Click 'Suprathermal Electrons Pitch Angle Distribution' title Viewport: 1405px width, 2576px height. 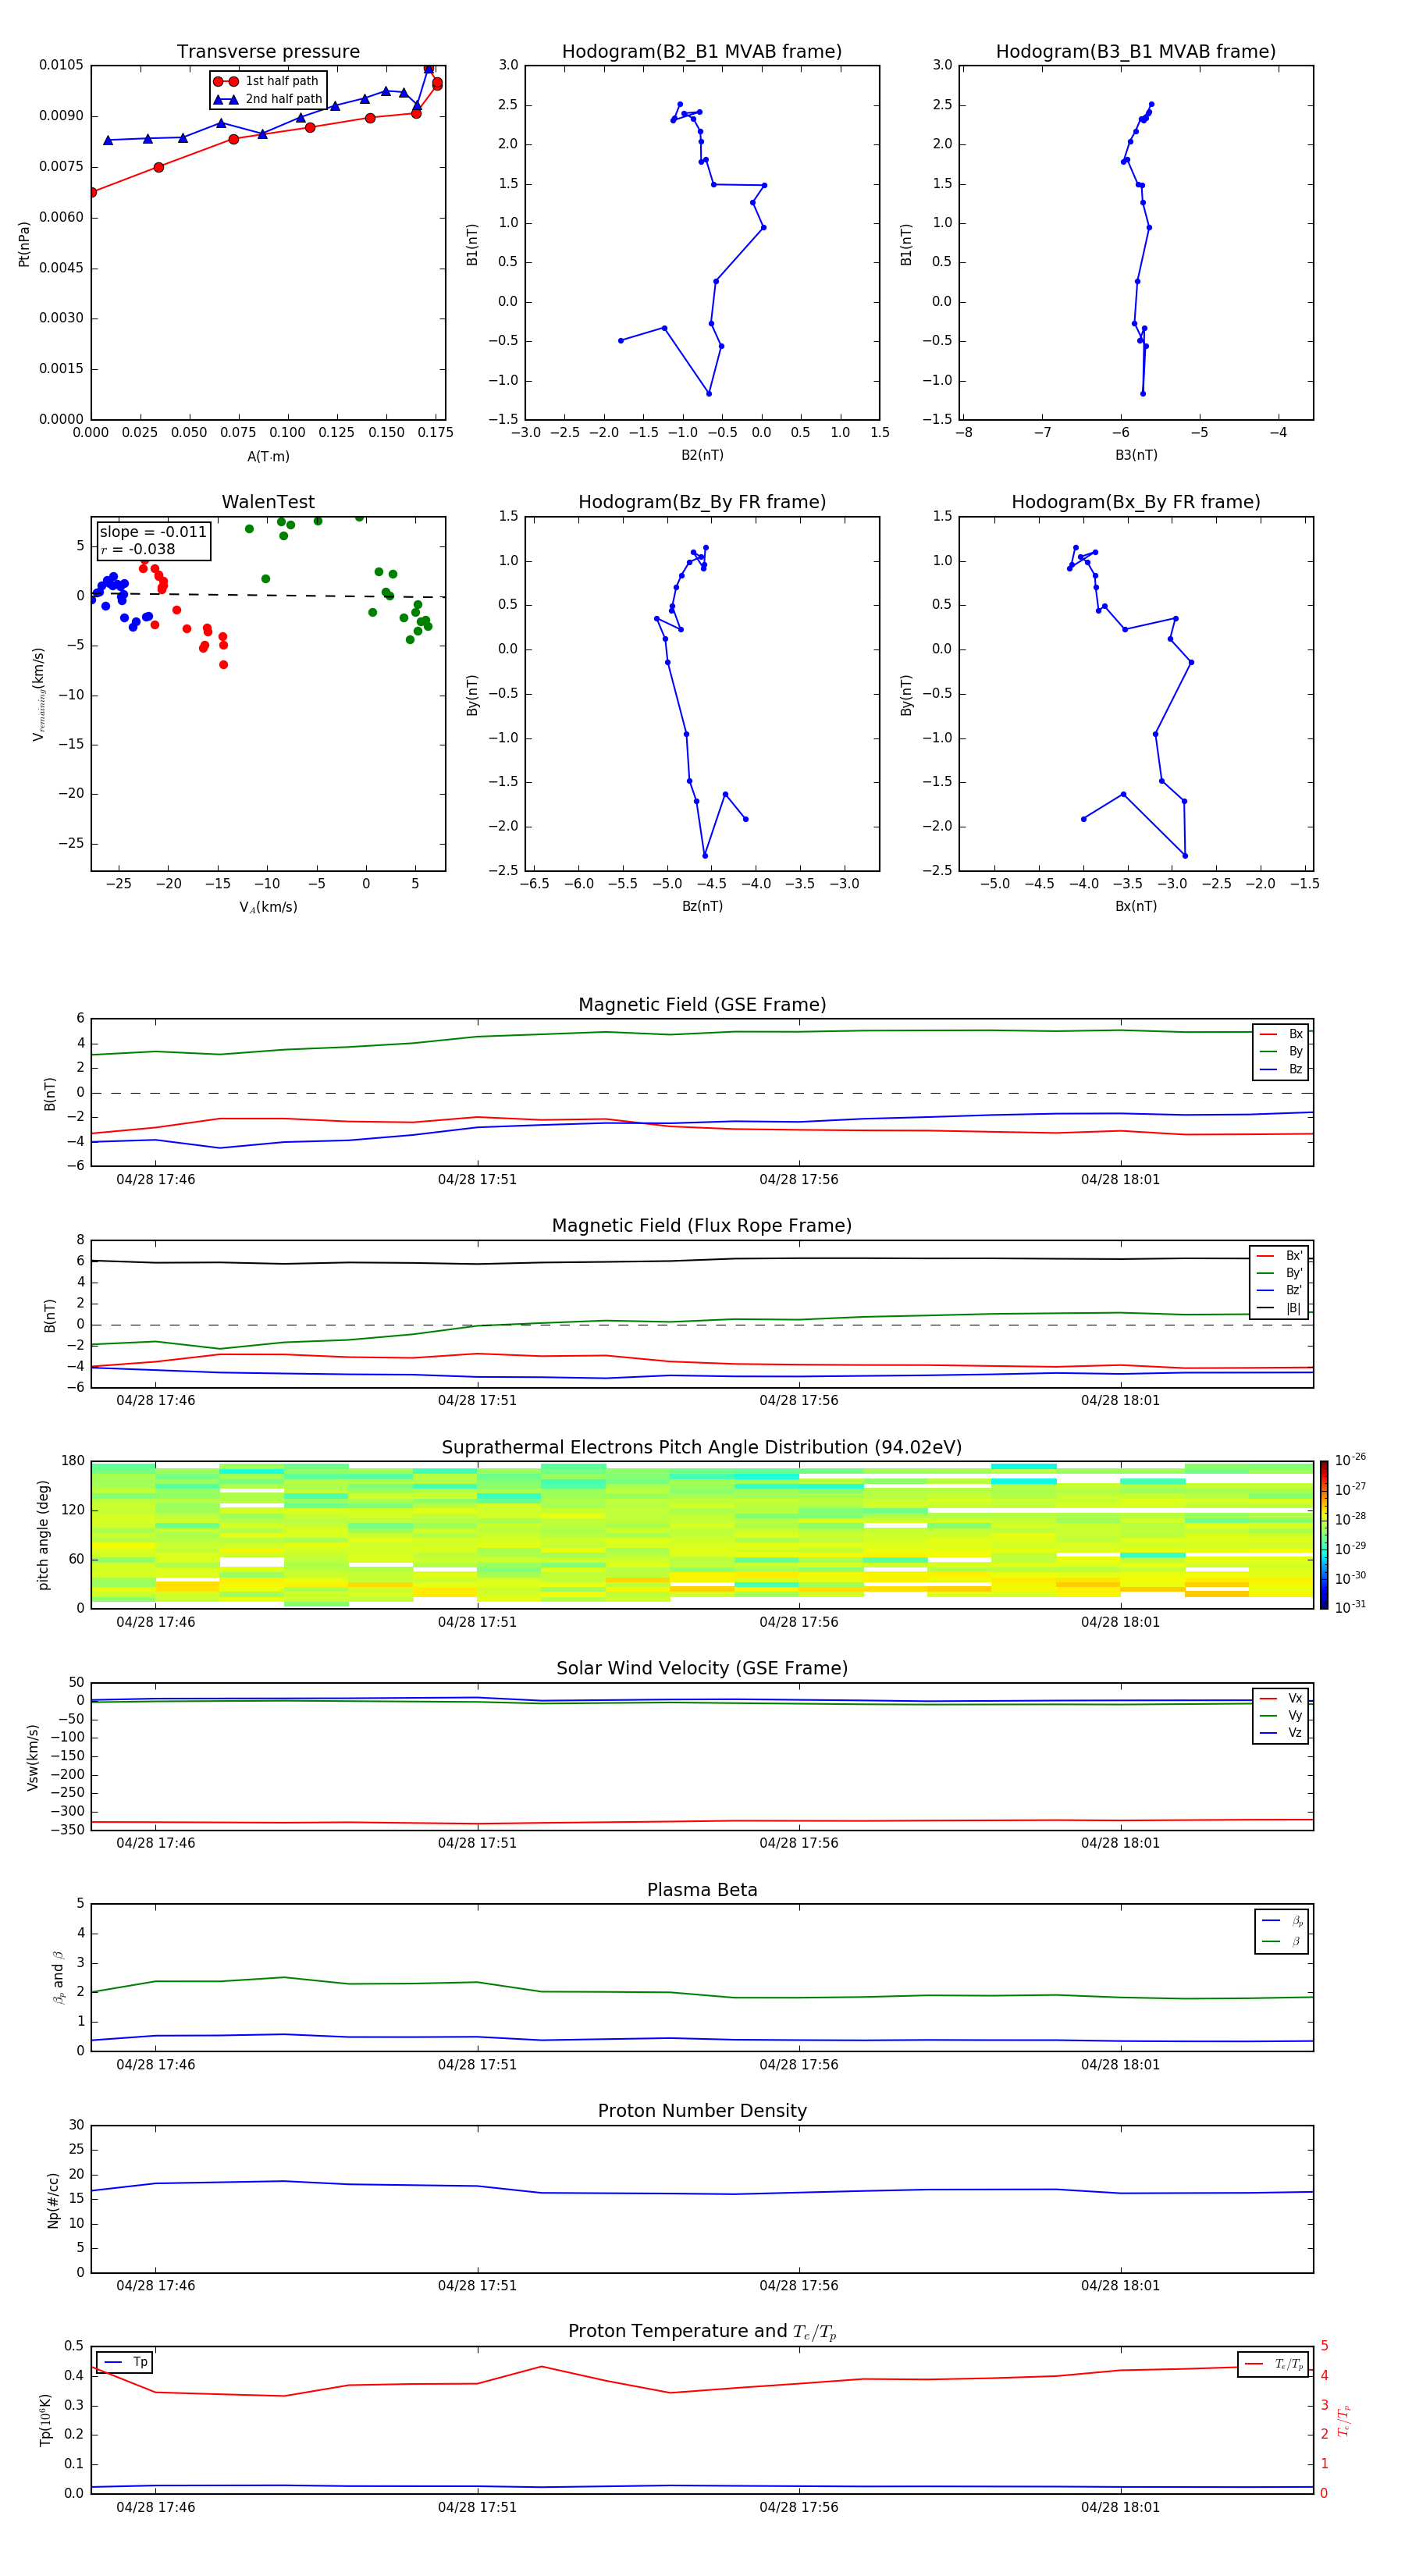coord(702,1448)
